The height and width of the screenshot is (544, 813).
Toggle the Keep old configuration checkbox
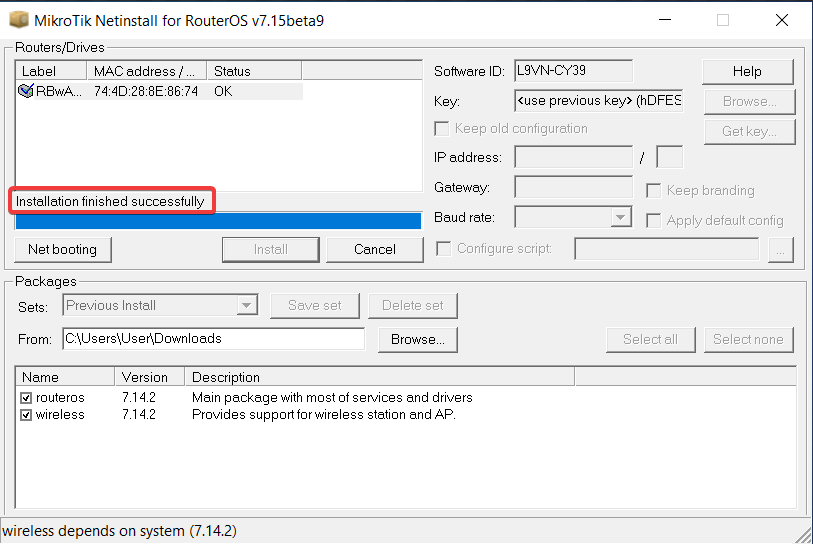pyautogui.click(x=442, y=129)
